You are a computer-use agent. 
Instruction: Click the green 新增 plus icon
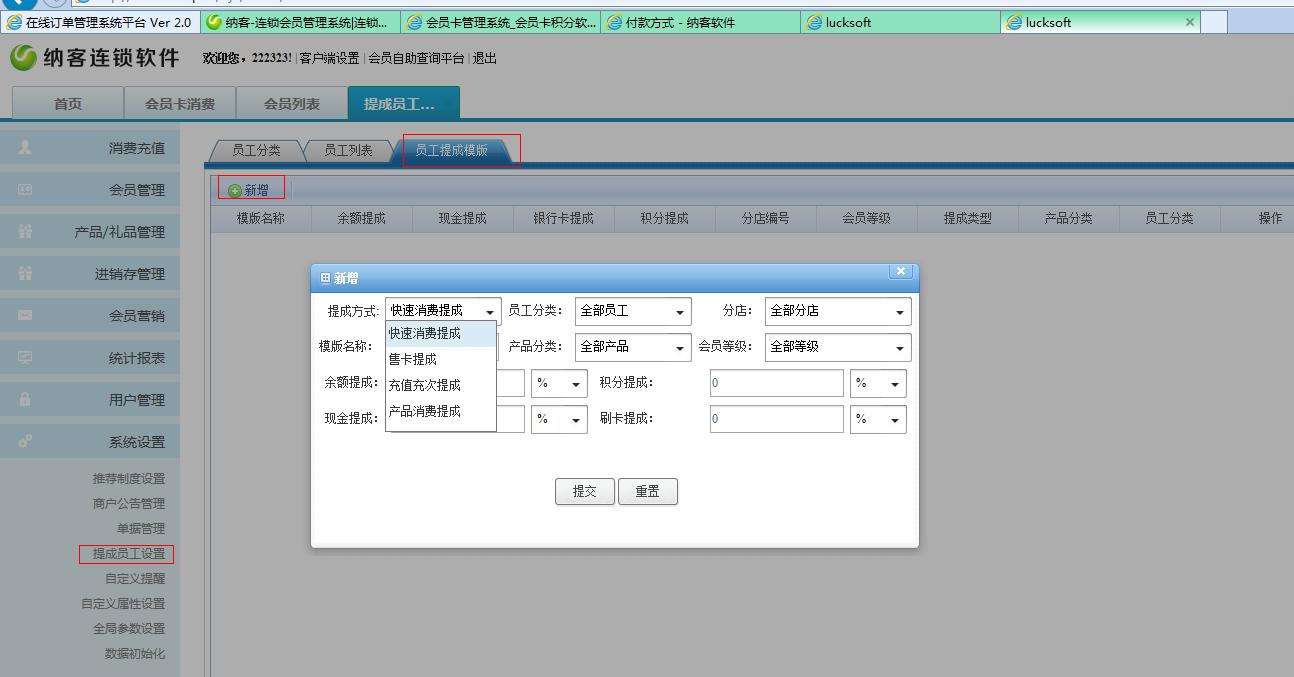232,189
